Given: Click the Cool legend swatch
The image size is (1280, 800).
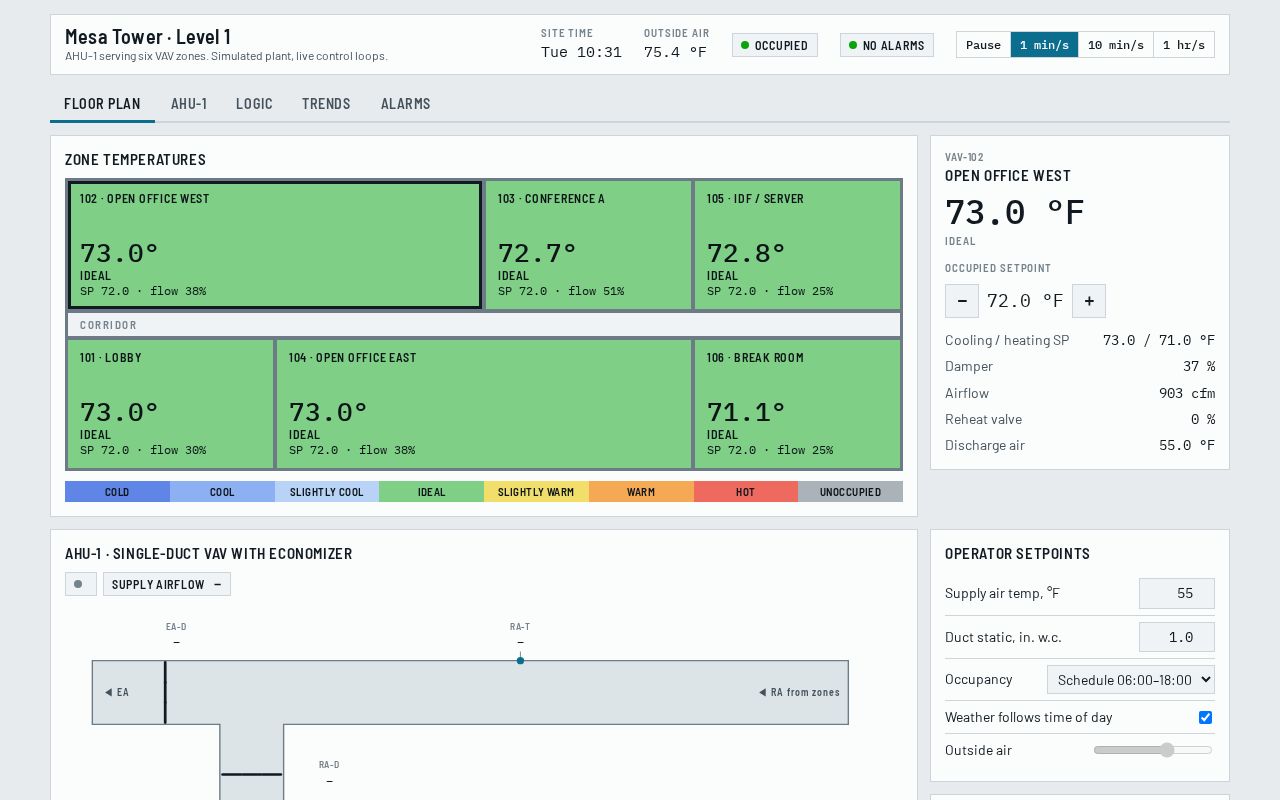Looking at the screenshot, I should [222, 492].
